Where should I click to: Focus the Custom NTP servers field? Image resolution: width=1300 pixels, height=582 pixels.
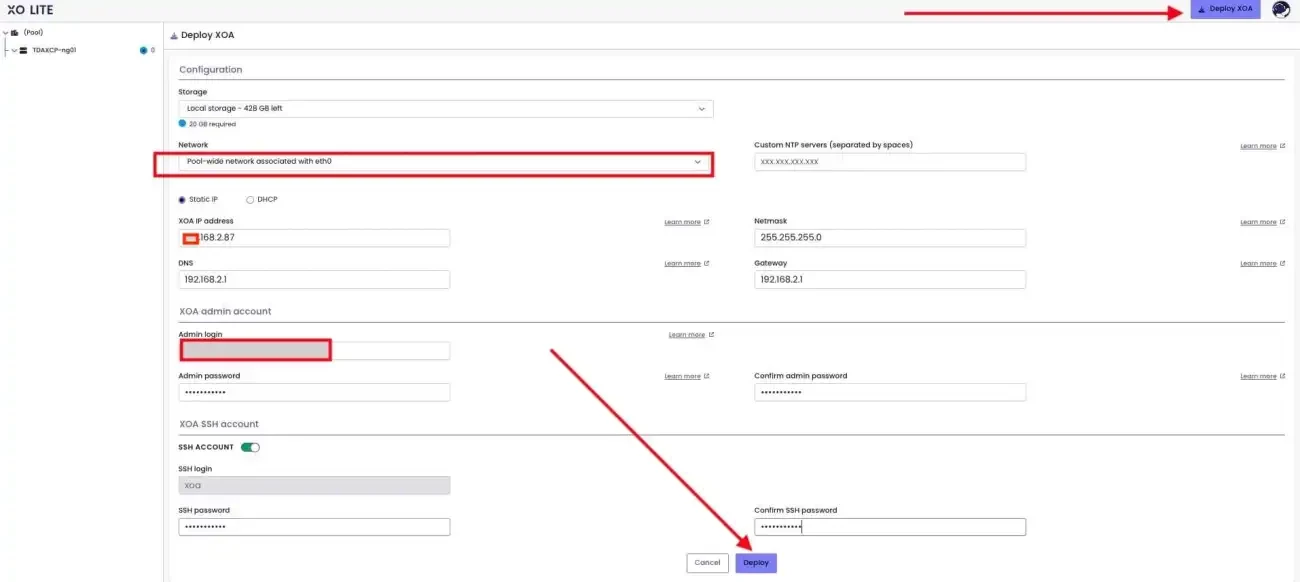click(890, 161)
